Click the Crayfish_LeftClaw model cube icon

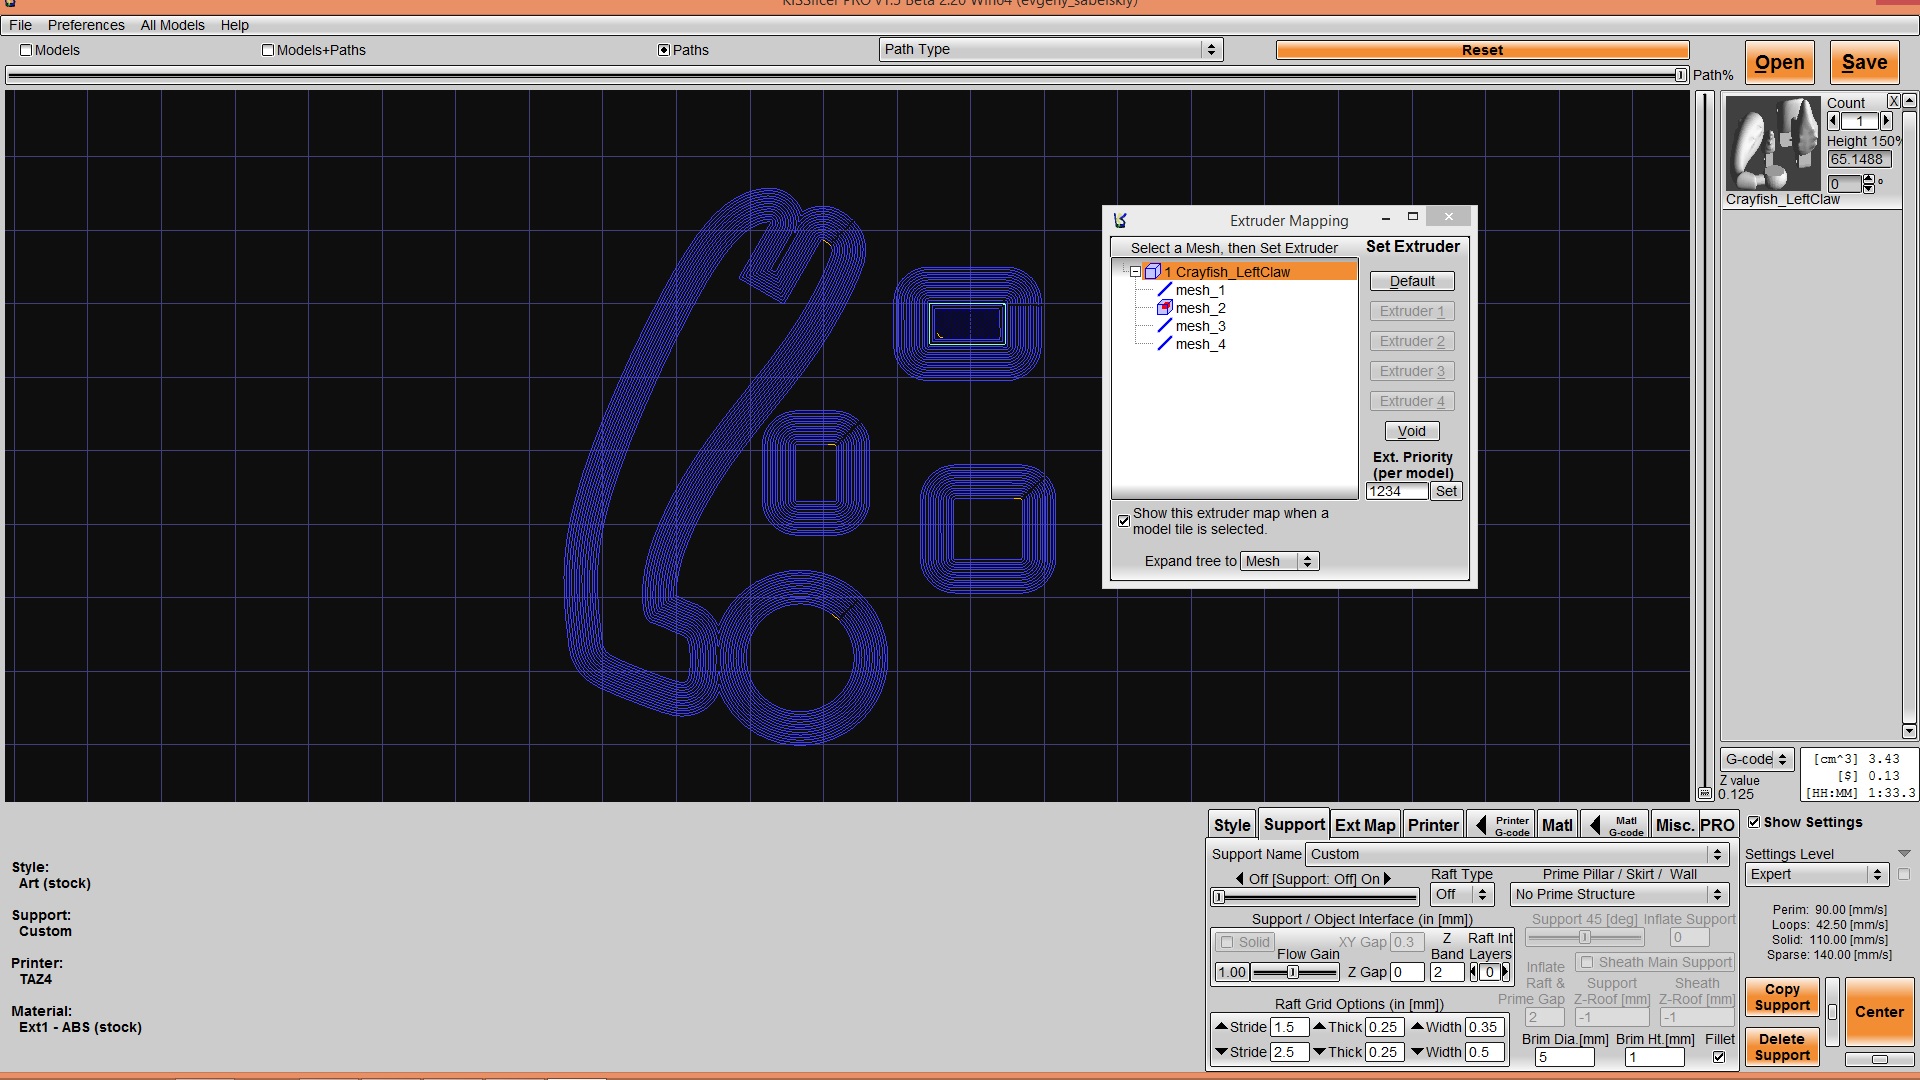(x=1152, y=272)
